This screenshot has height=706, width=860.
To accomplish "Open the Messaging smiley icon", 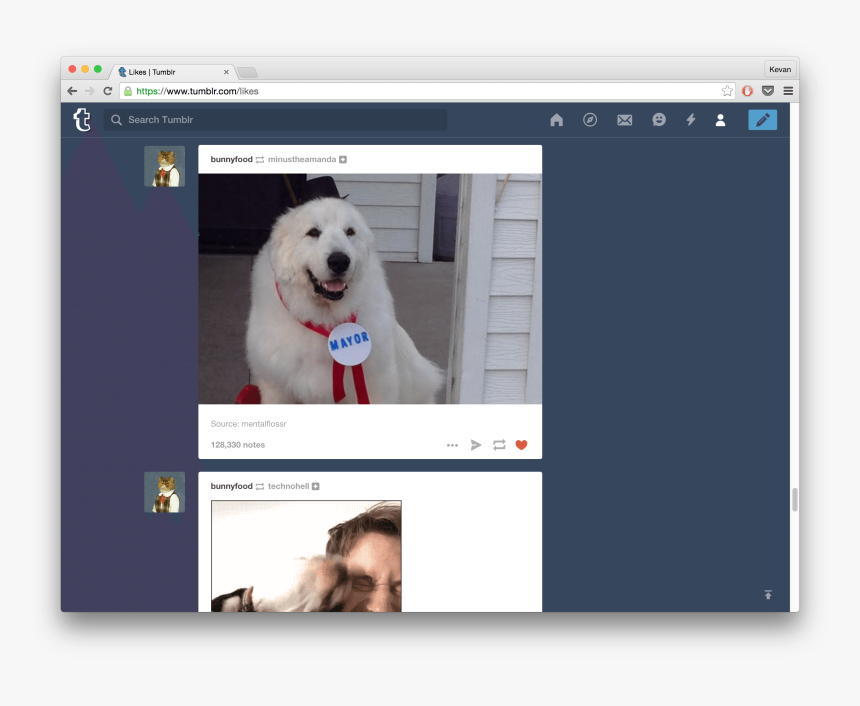I will pyautogui.click(x=658, y=120).
